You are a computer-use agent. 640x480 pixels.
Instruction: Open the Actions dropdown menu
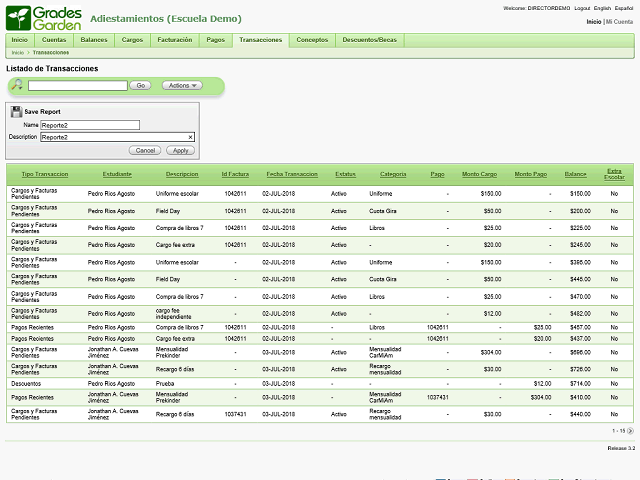point(182,86)
